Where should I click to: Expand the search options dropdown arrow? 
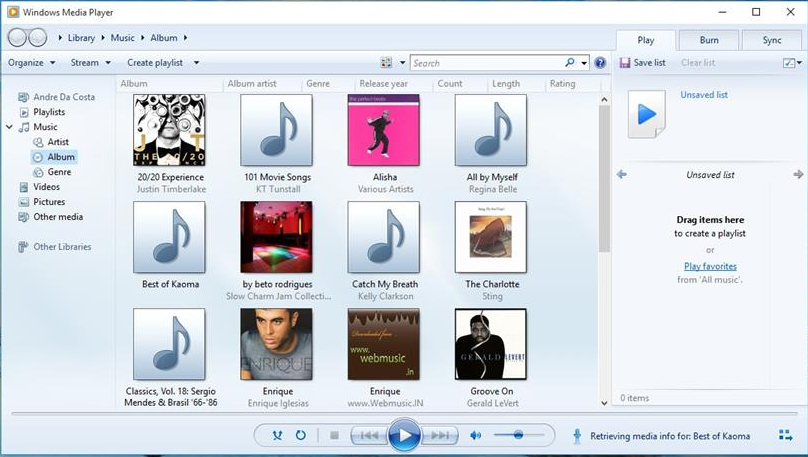point(584,63)
